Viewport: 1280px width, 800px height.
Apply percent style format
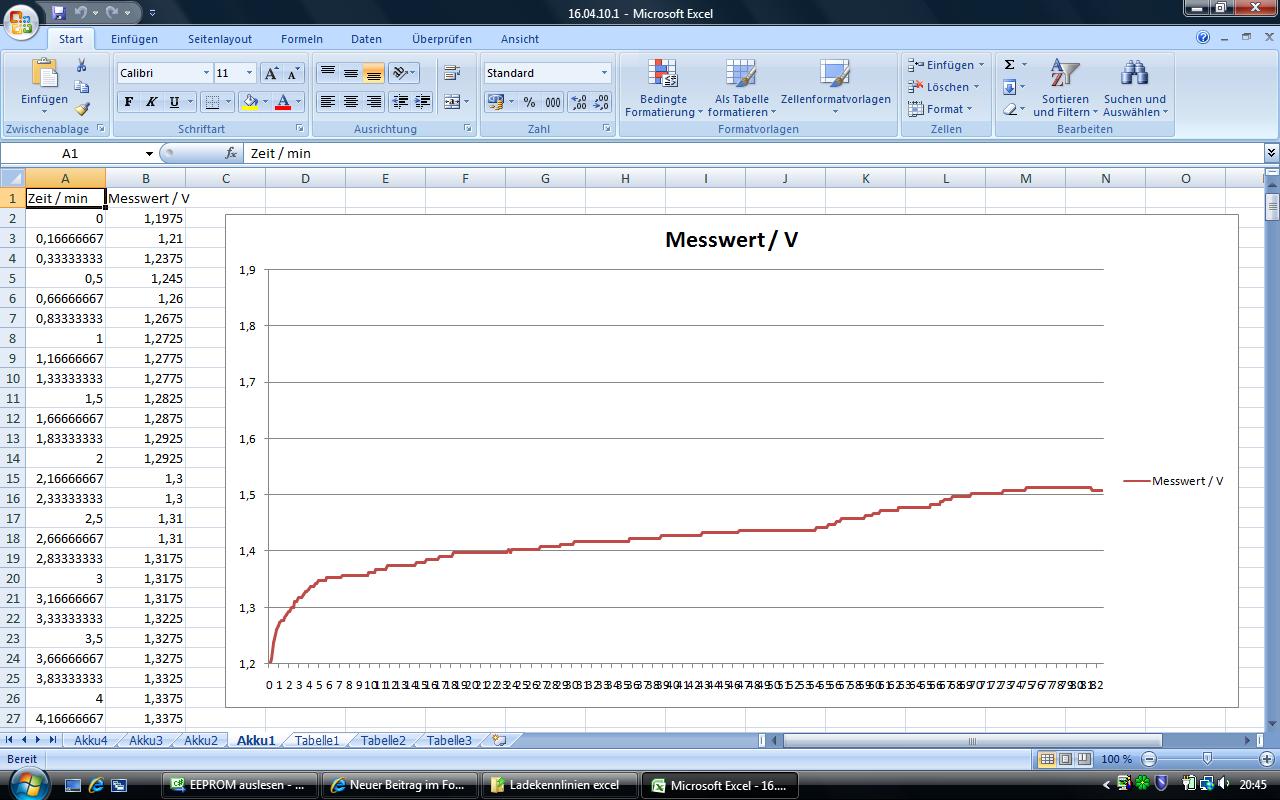[x=529, y=102]
